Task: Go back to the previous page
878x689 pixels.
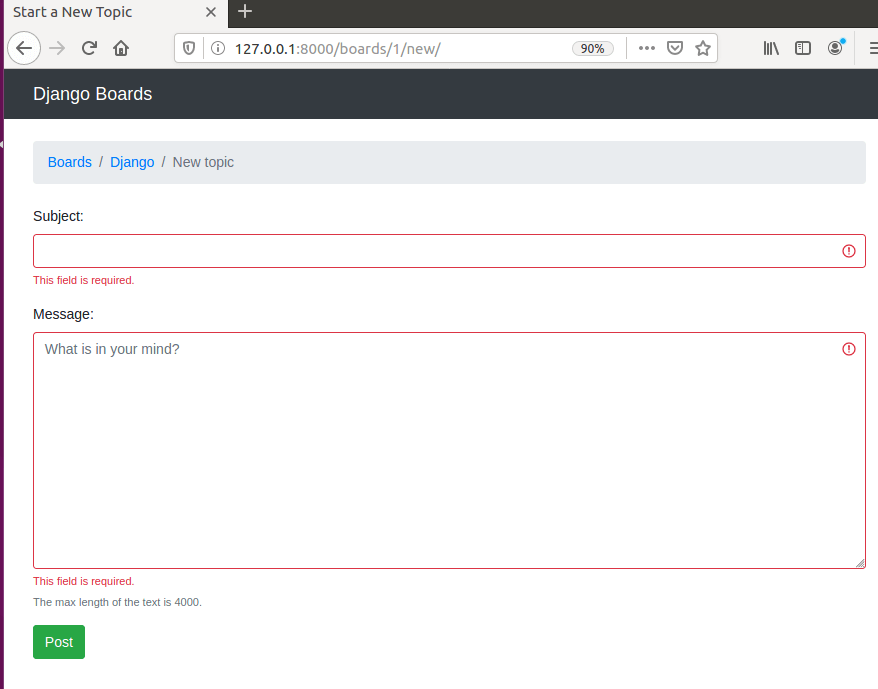Action: 24,49
